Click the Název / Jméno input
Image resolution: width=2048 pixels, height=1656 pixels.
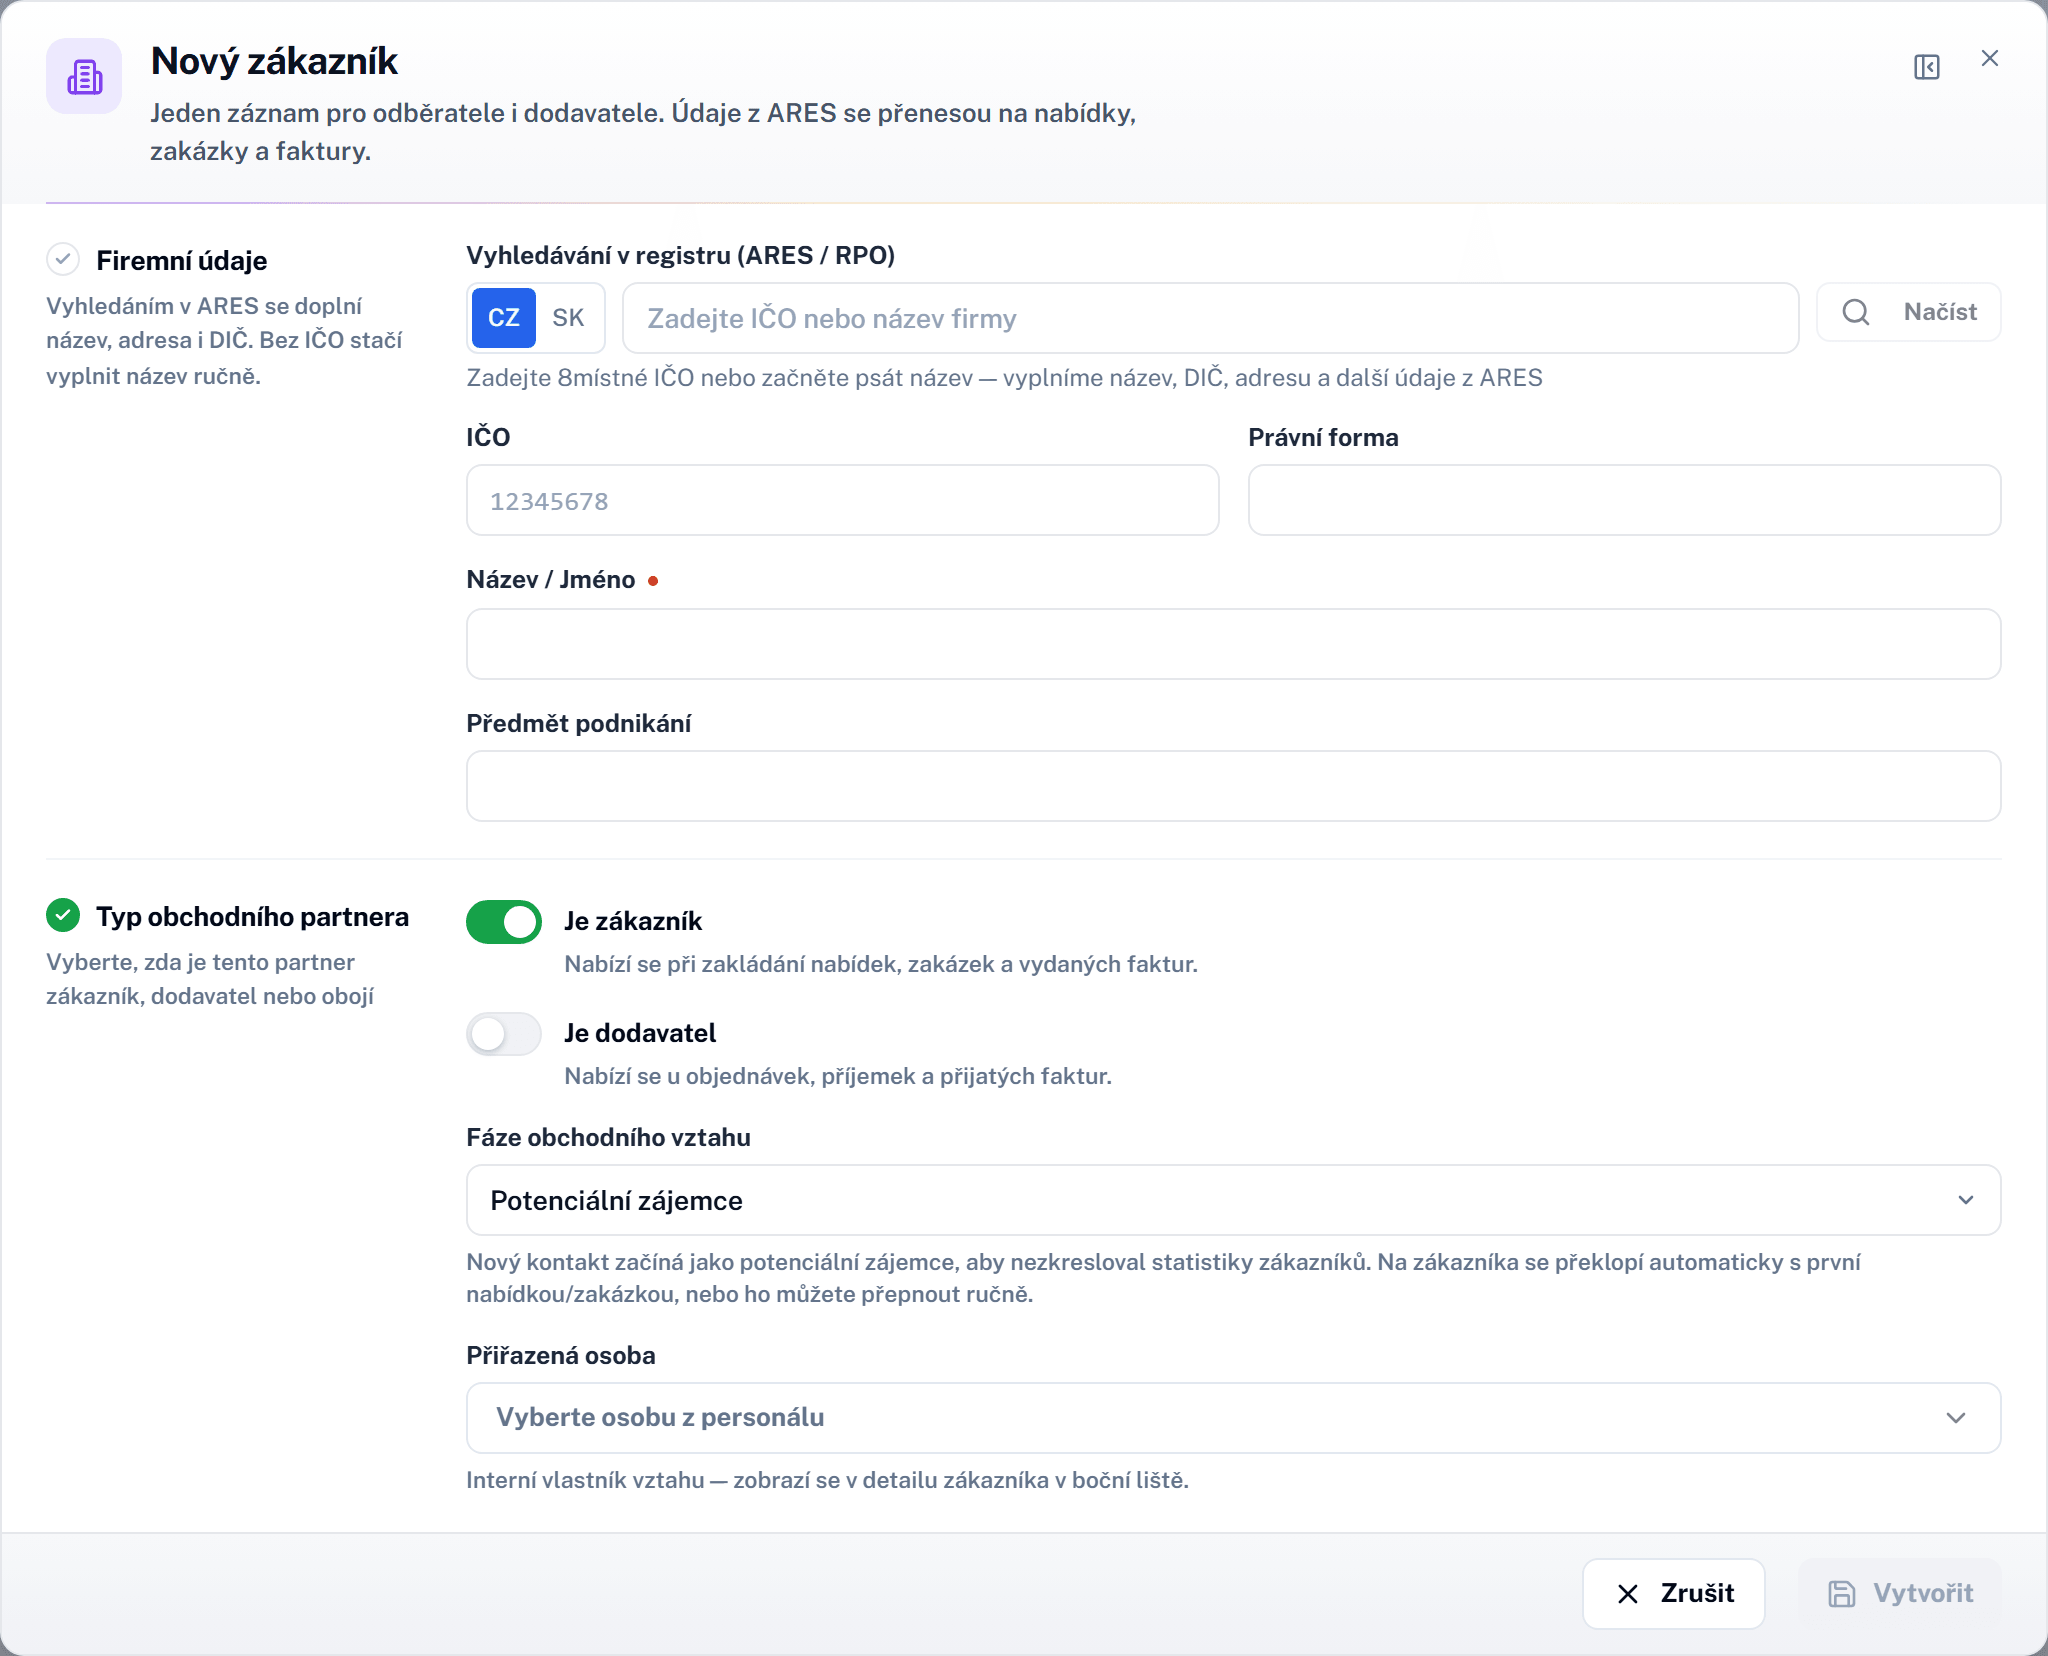(1233, 644)
